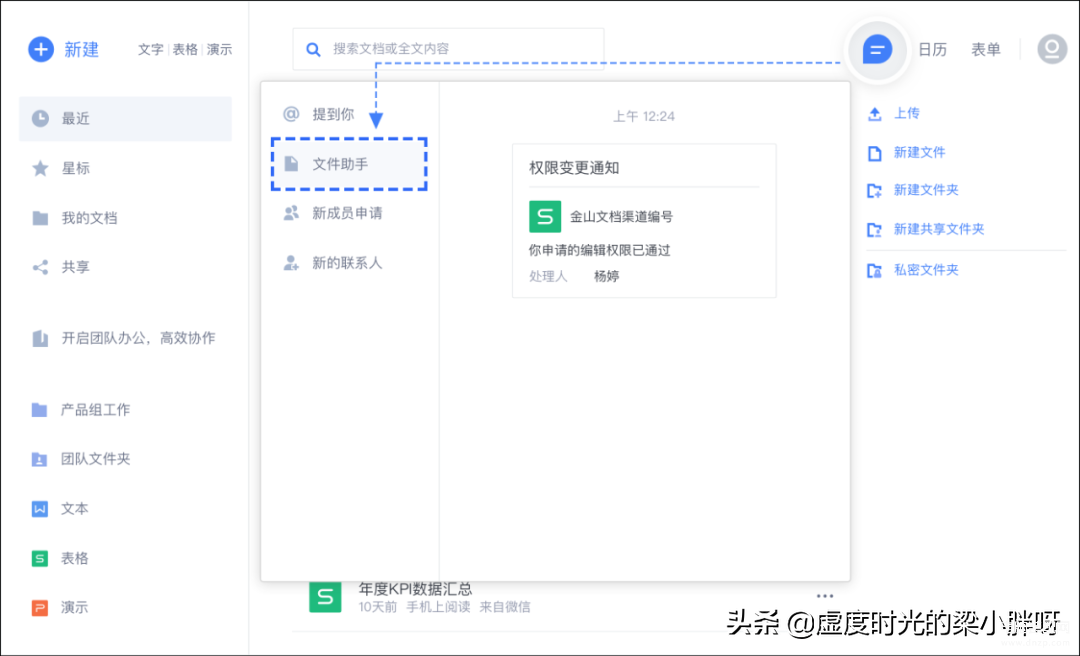Click folder icon beside 我的文档
Screen dimensions: 1080x656
pyautogui.click(x=41, y=218)
